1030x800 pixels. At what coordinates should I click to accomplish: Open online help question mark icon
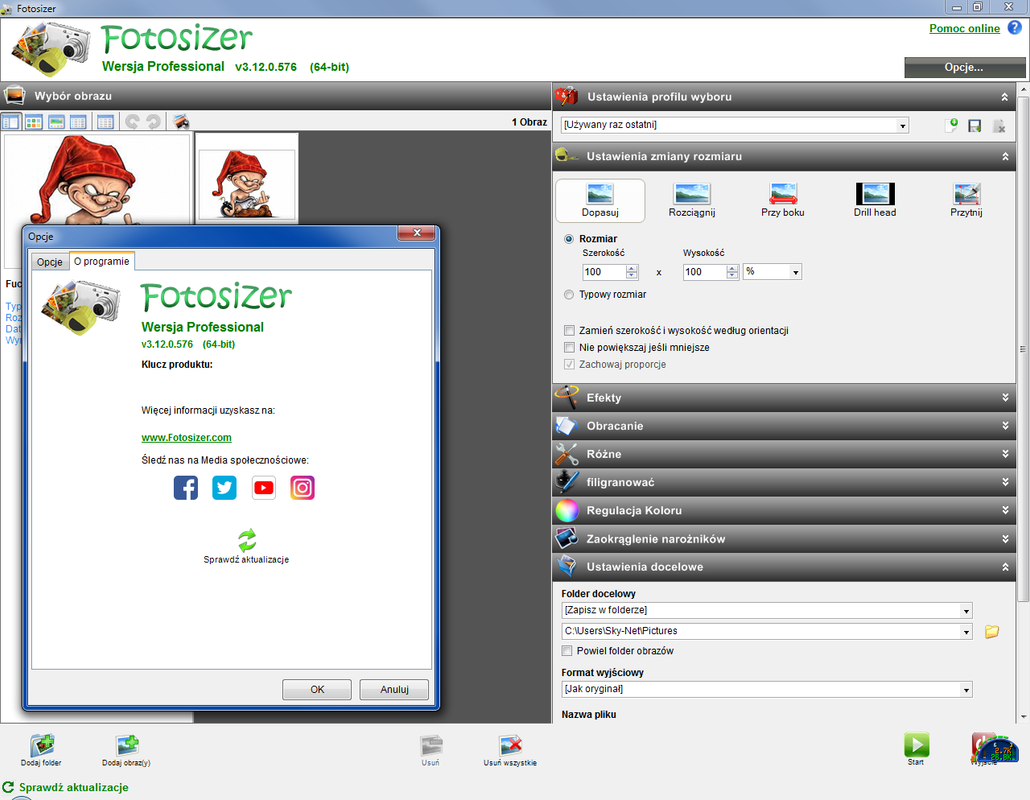pyautogui.click(x=1015, y=28)
